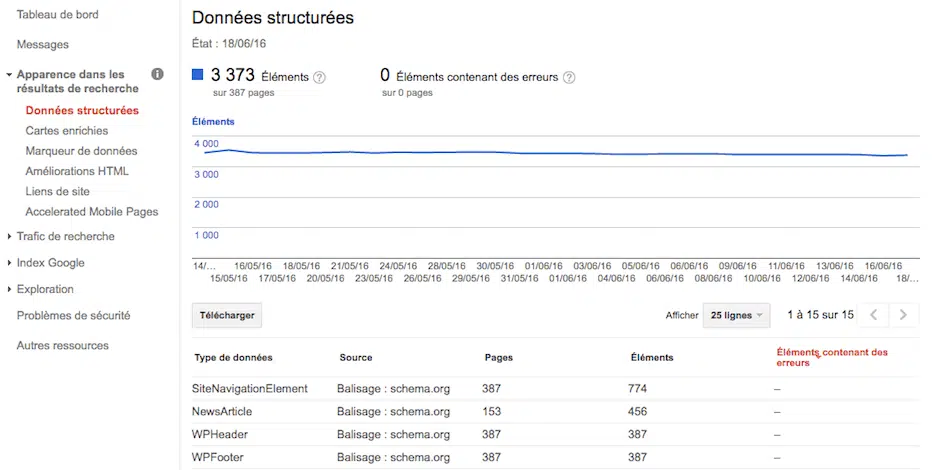Open the SiteNavigationElement data type row
The height and width of the screenshot is (470, 950).
250,388
